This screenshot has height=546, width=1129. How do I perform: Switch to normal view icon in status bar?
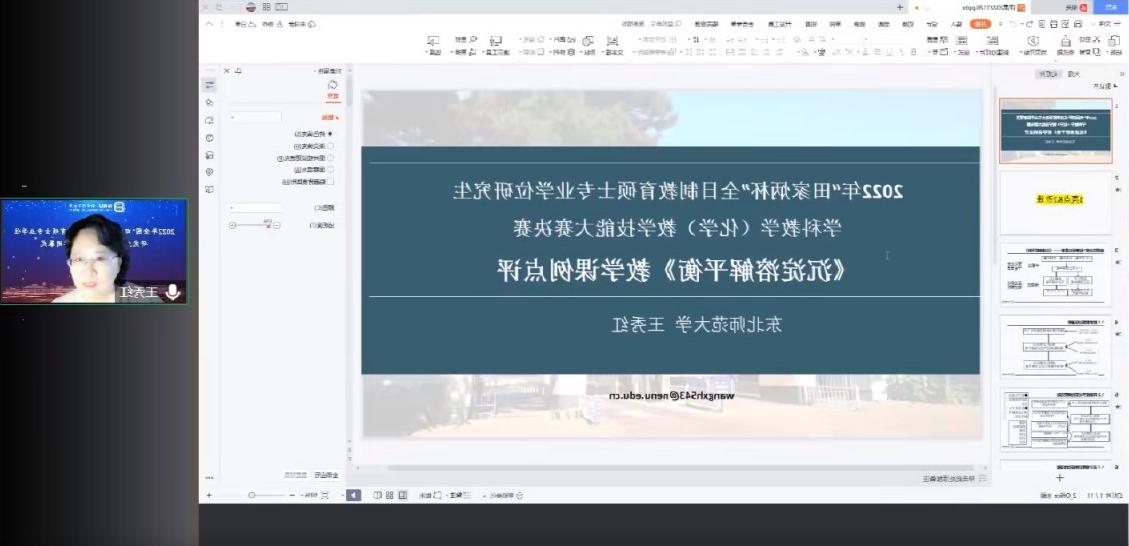click(x=402, y=495)
